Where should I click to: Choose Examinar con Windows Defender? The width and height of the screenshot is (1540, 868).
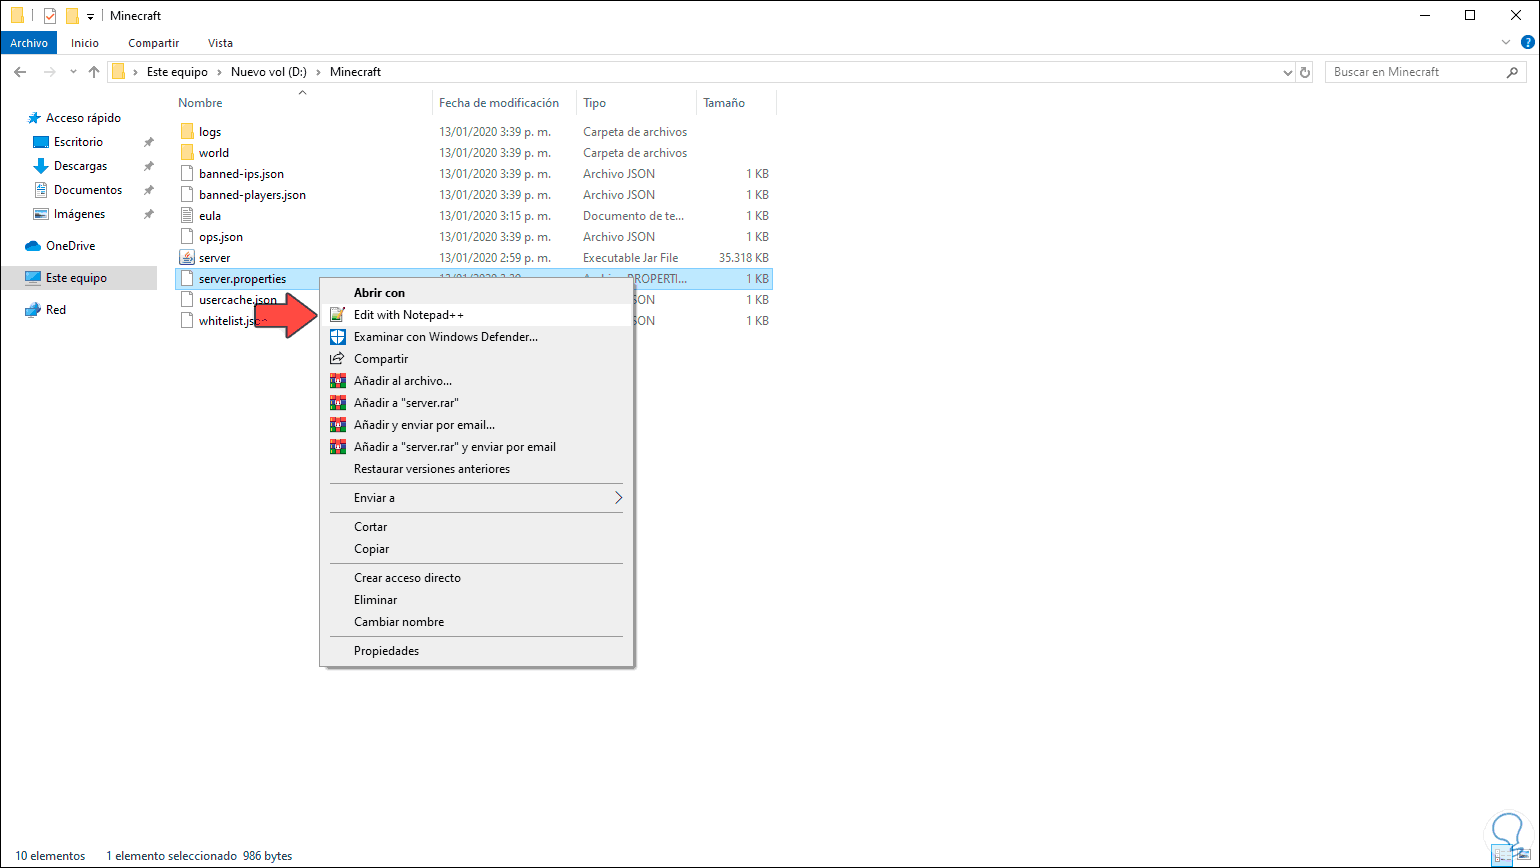(476, 337)
